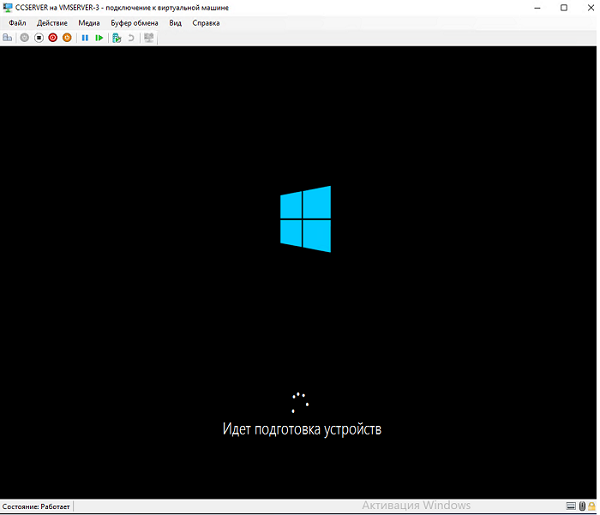
Task: Click the Enhanced Session toolbar icon
Action: [x=149, y=37]
